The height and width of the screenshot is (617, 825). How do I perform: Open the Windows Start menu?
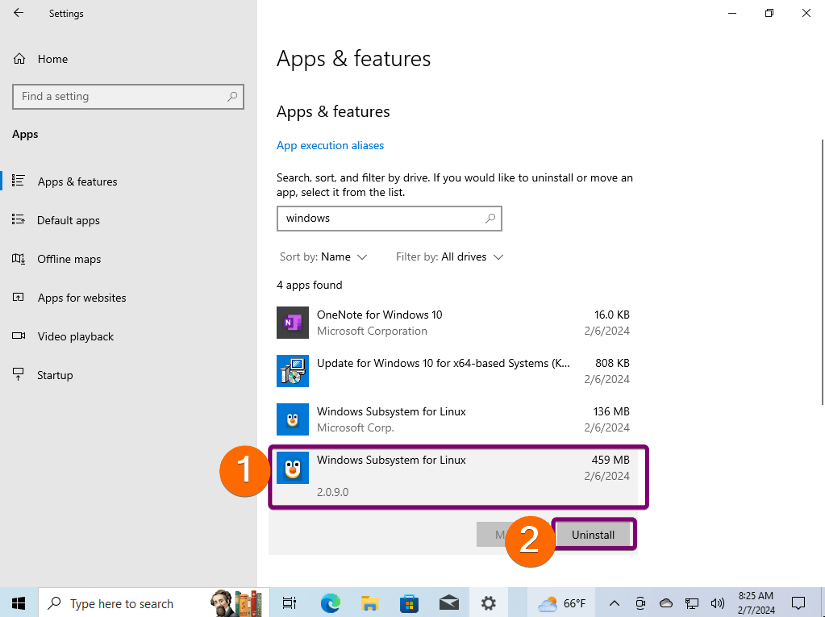coord(19,603)
